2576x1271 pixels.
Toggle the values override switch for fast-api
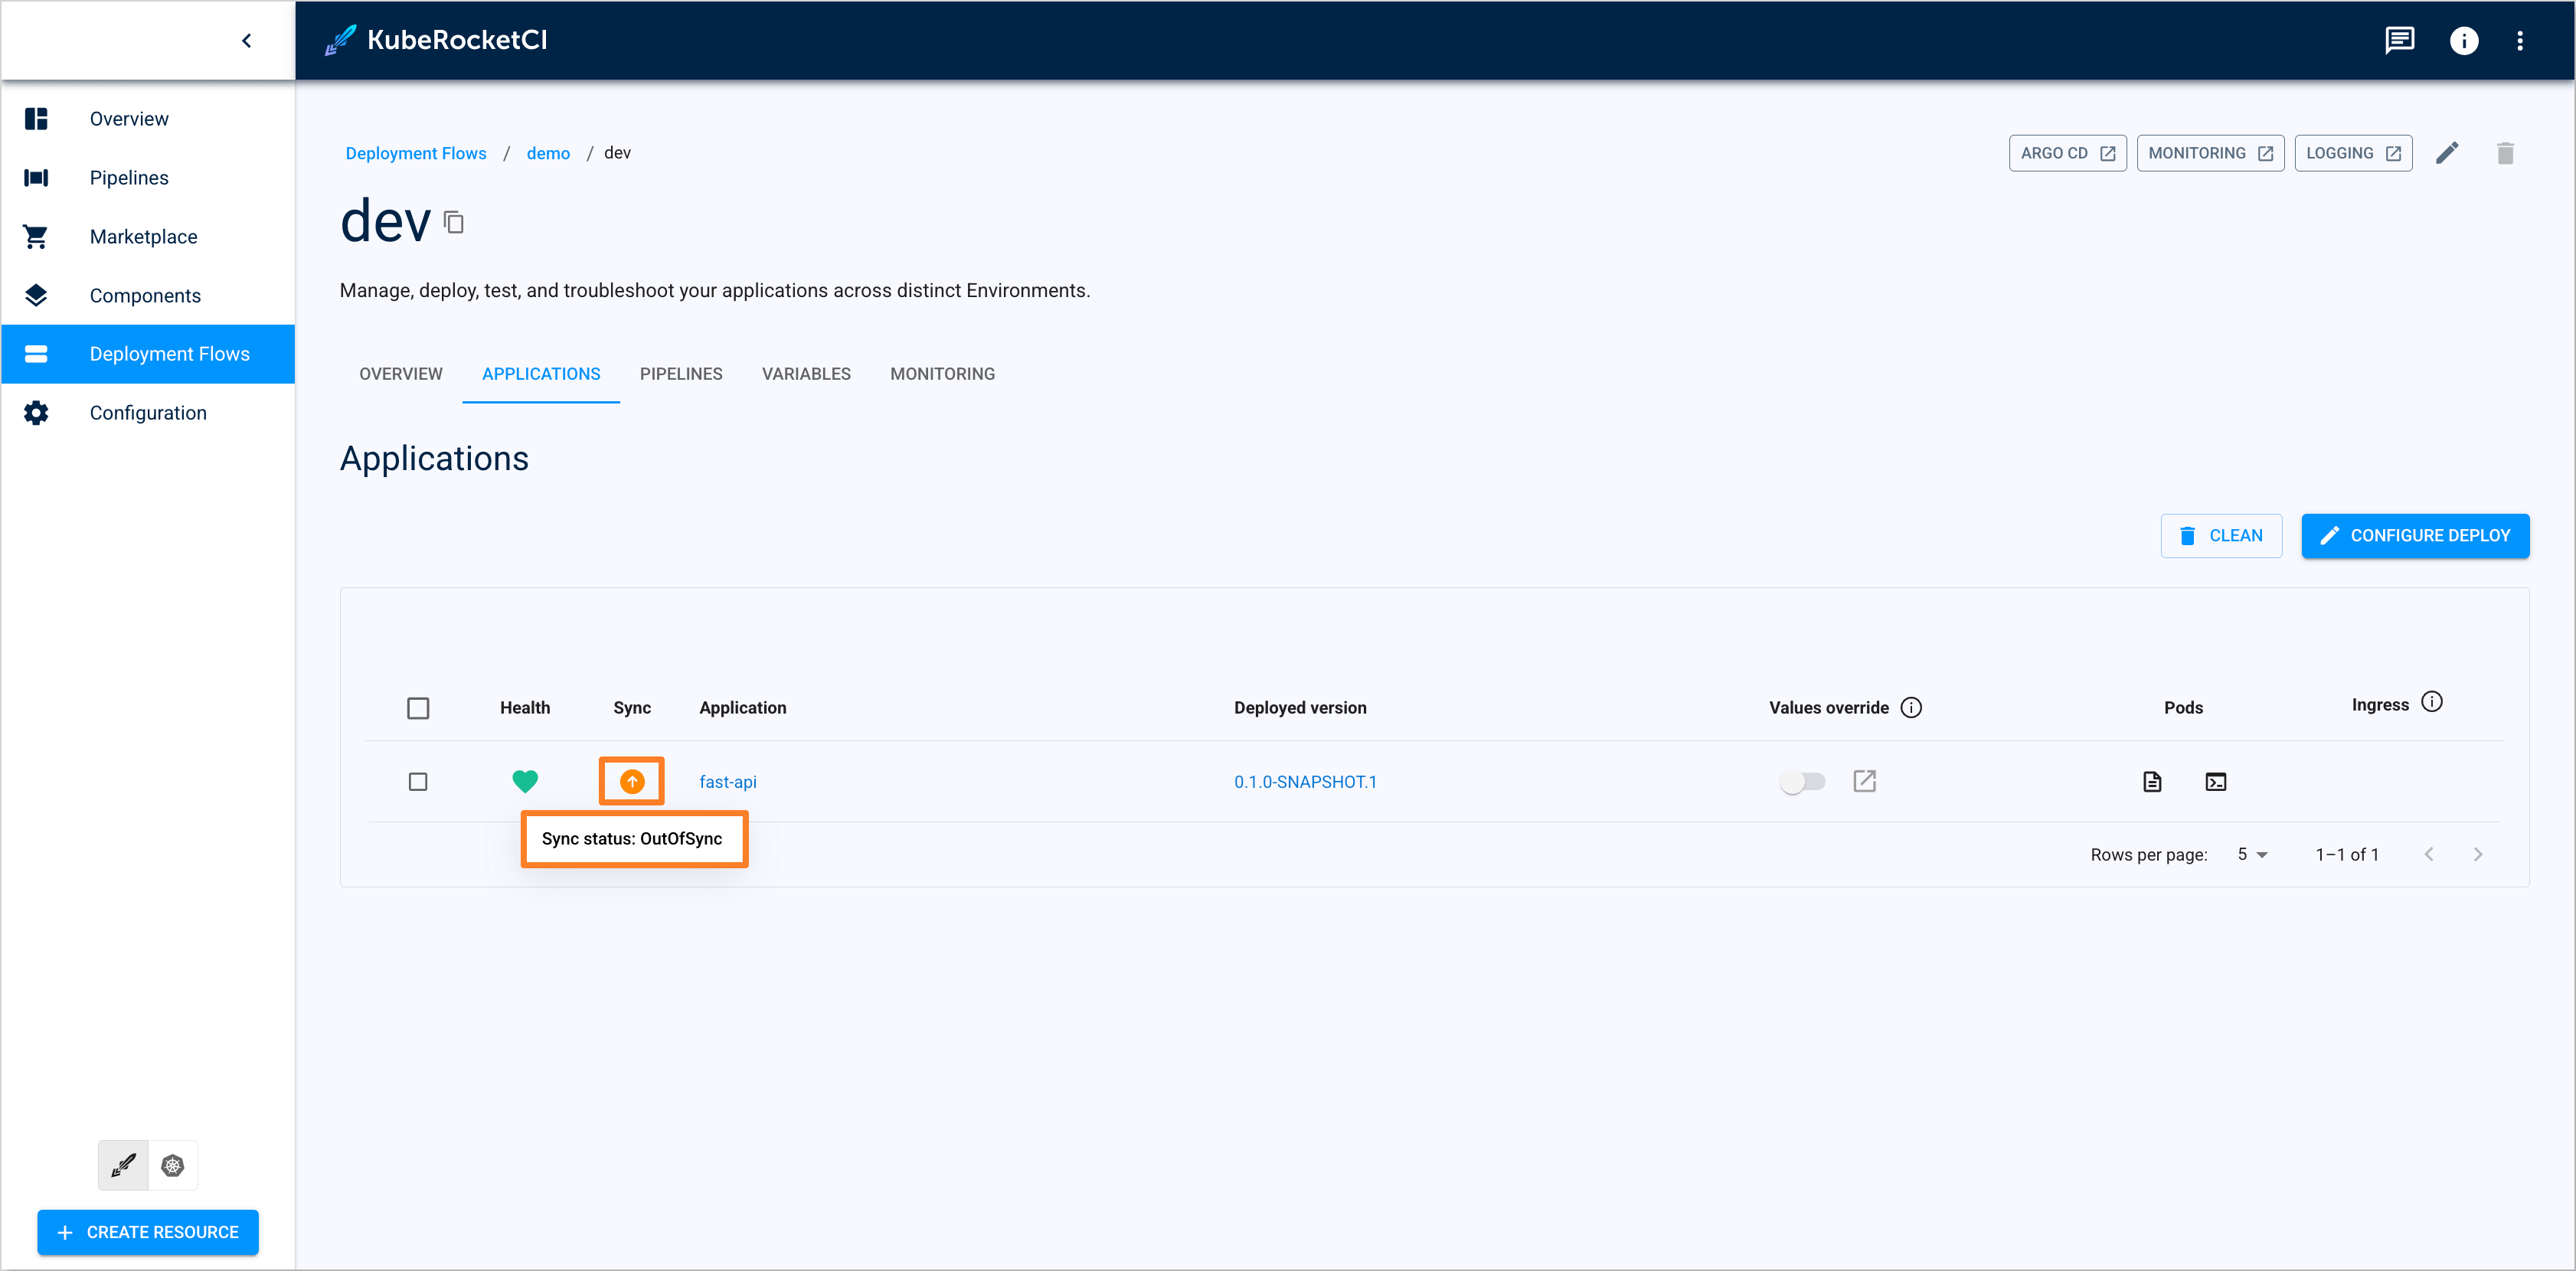(x=1800, y=782)
